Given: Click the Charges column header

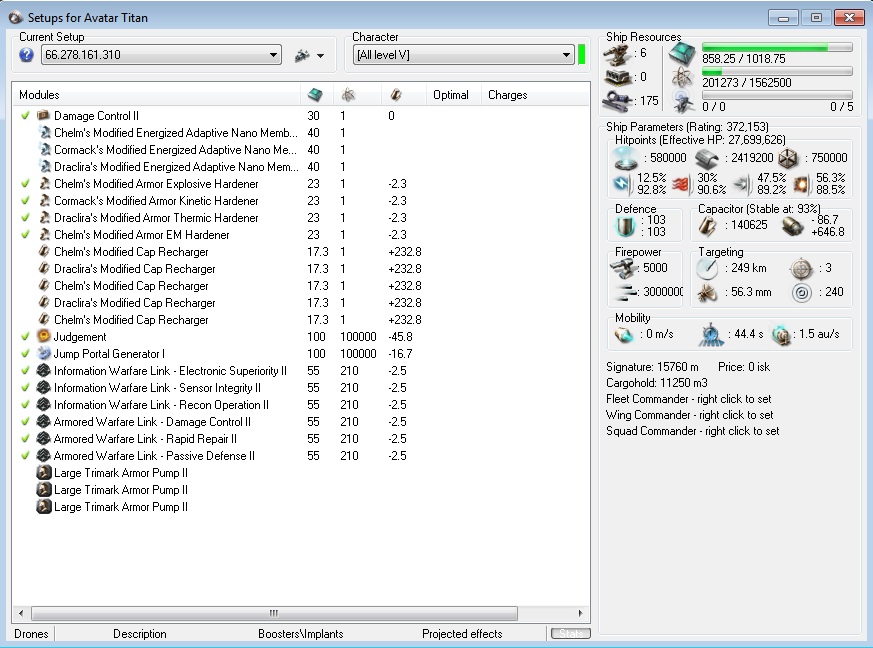Looking at the screenshot, I should pos(535,95).
